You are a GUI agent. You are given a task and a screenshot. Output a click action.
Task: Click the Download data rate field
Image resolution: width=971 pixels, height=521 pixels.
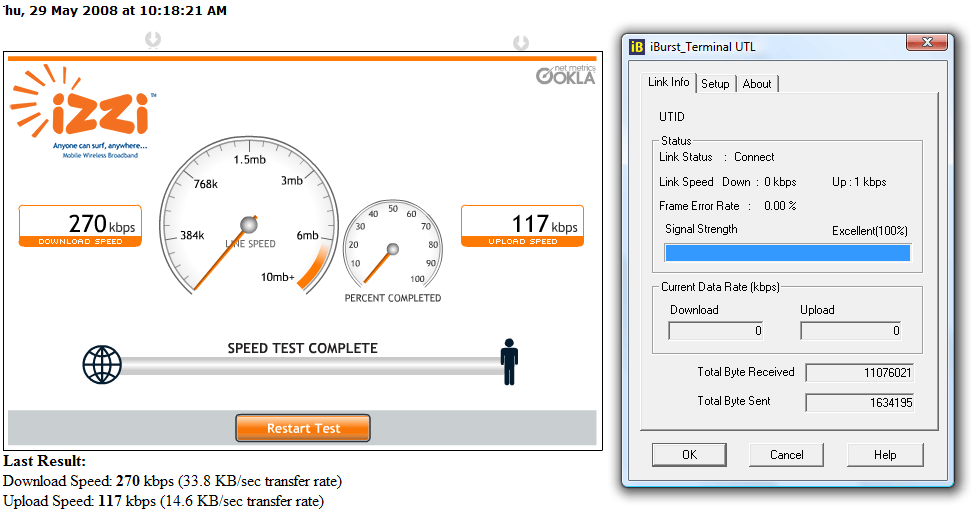point(716,331)
